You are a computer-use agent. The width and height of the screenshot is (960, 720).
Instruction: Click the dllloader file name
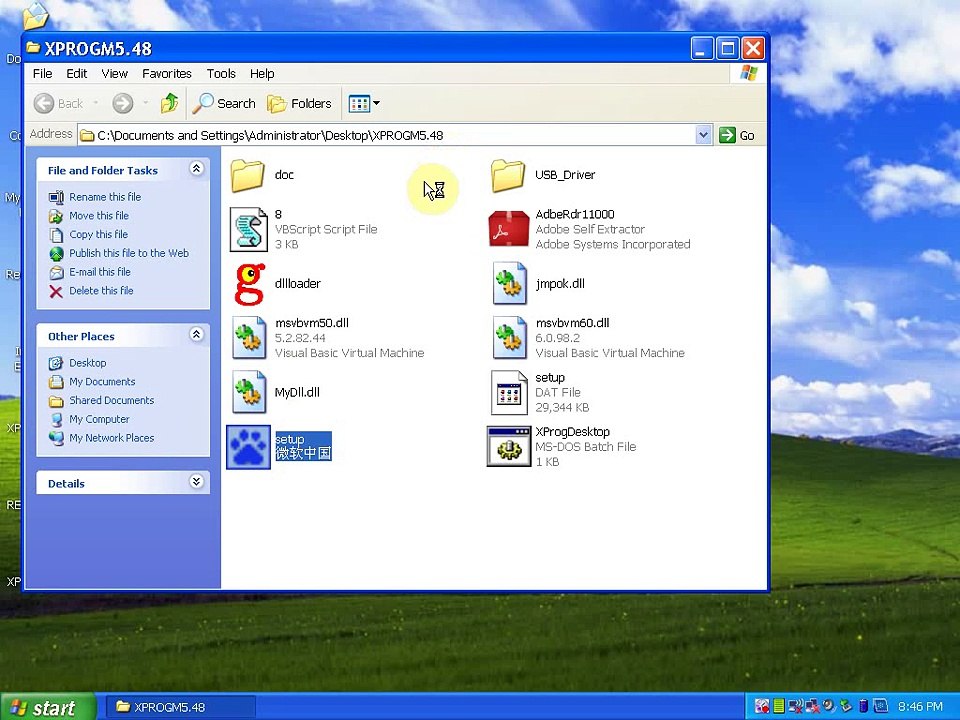tap(298, 283)
